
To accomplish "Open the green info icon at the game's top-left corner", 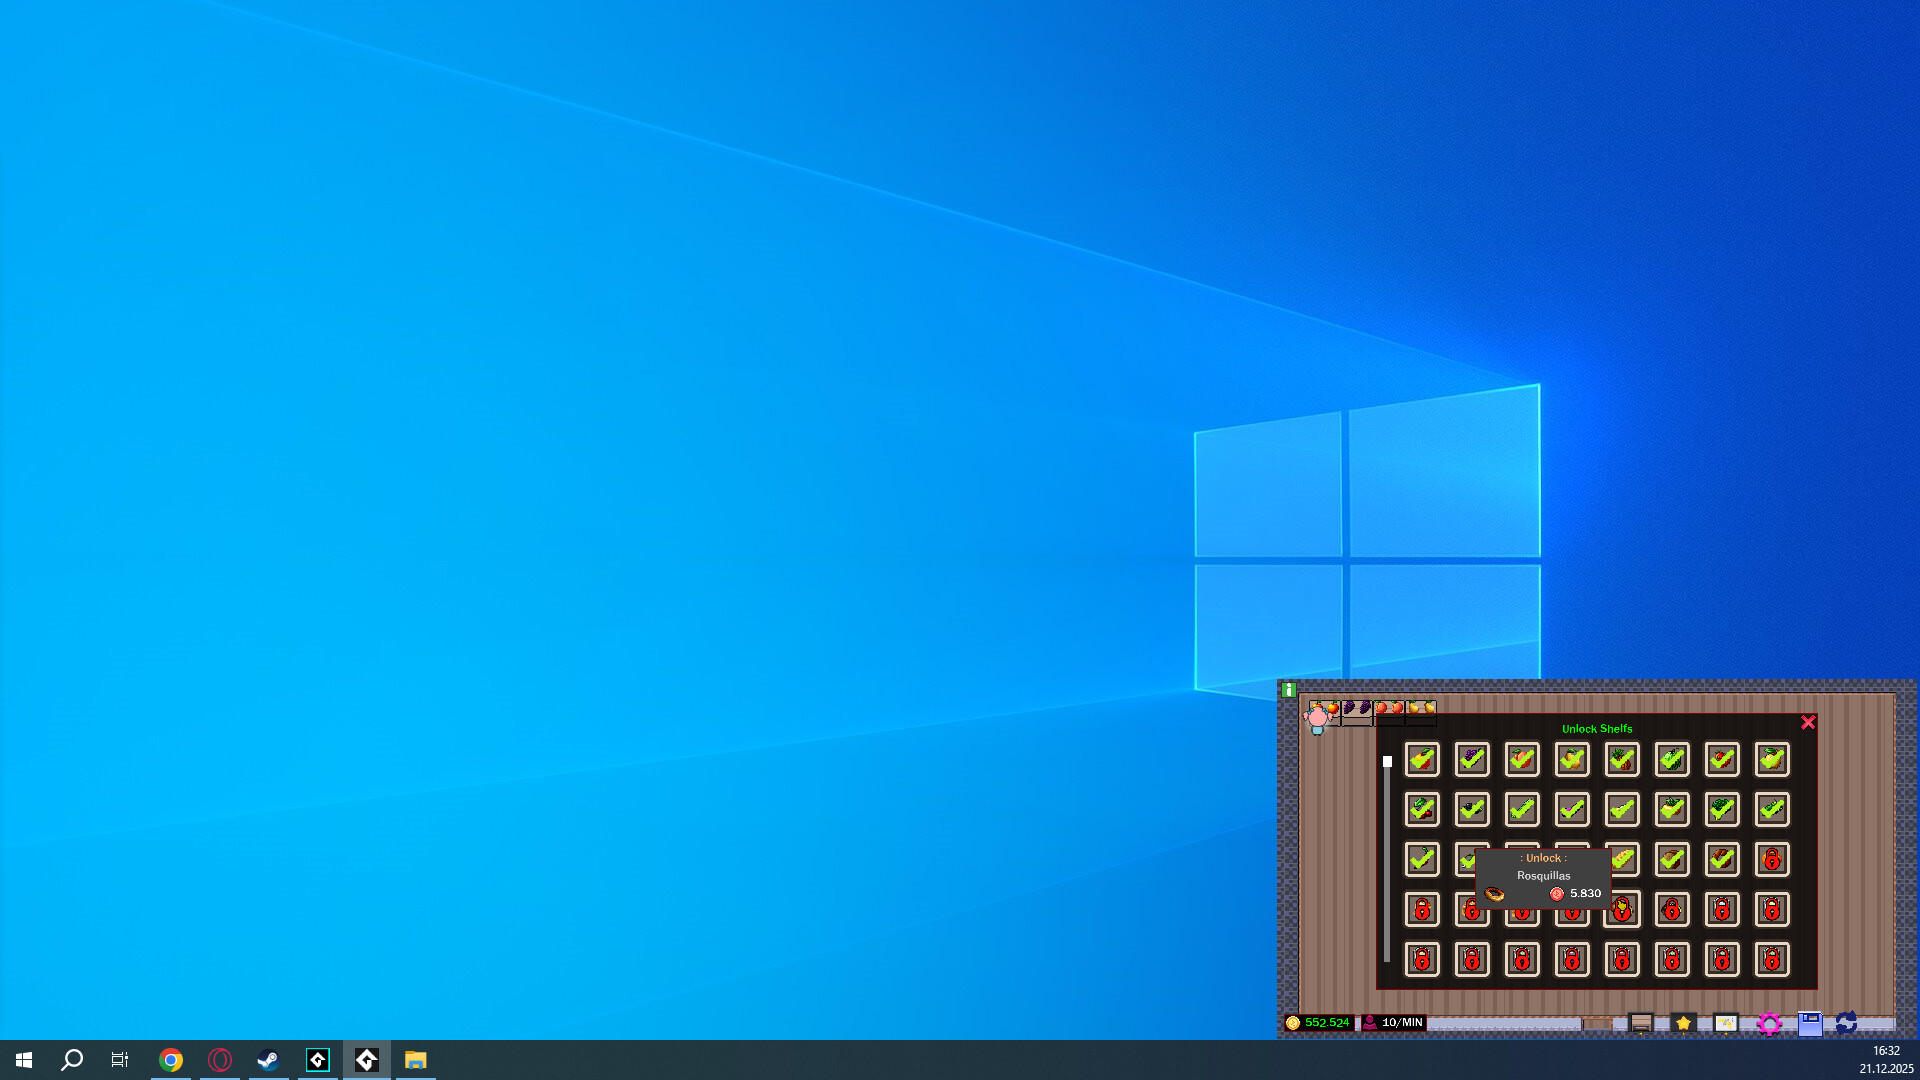I will pyautogui.click(x=1288, y=690).
